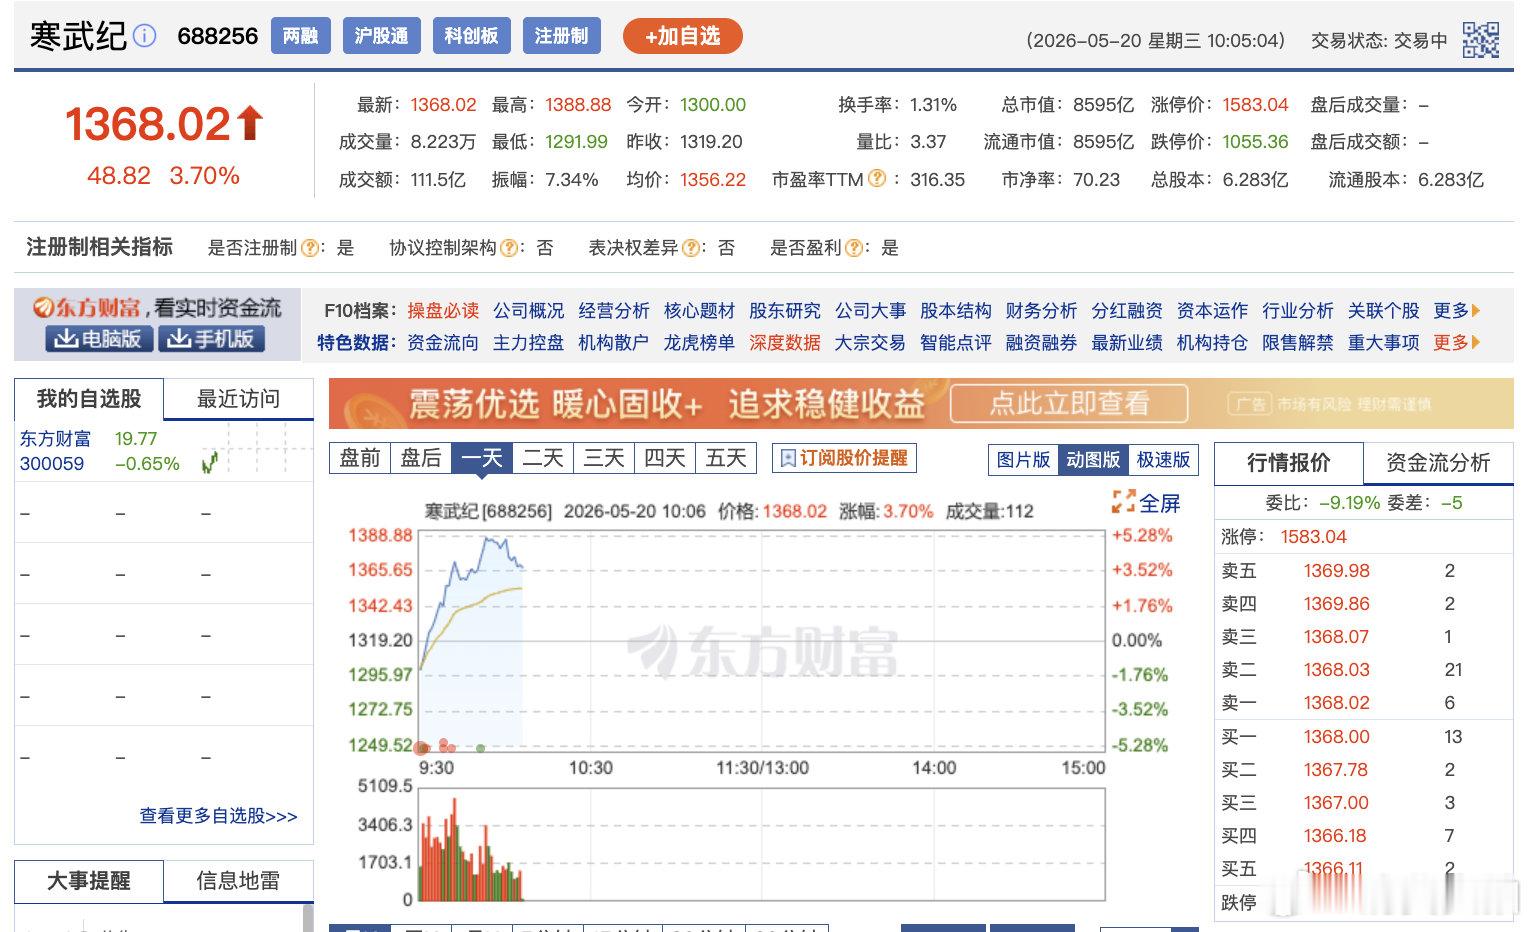Click the red marker on chart bottom

point(422,747)
